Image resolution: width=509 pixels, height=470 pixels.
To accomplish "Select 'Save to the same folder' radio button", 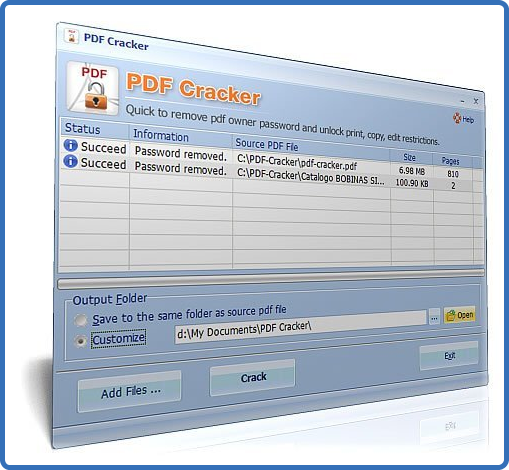I will pos(80,320).
